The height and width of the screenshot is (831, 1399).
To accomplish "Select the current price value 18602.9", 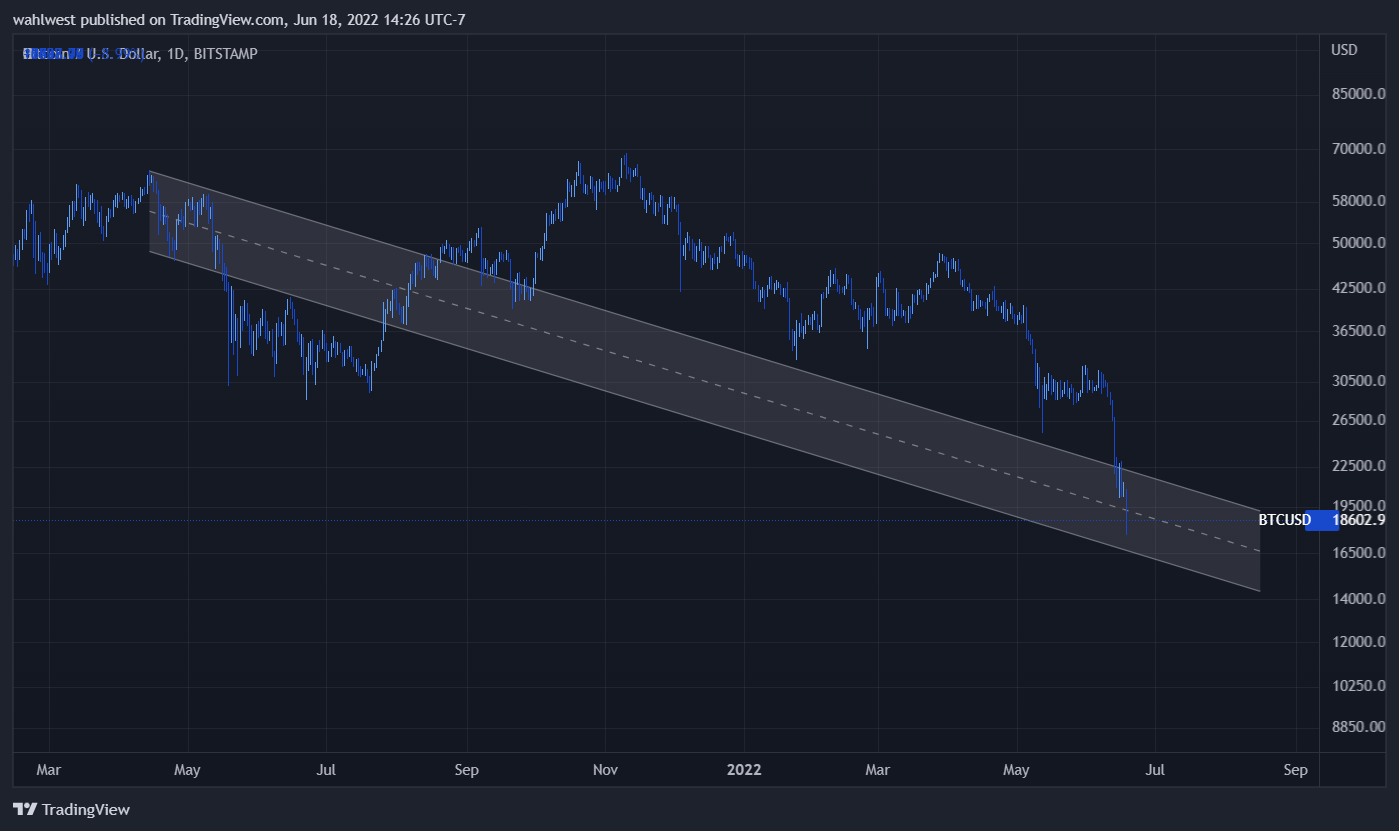I will coord(1361,520).
